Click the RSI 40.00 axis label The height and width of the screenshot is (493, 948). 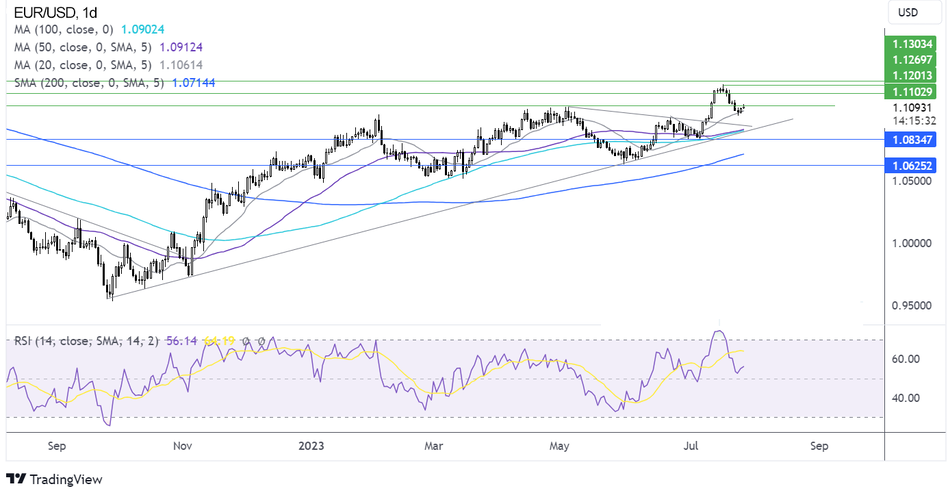(906, 398)
